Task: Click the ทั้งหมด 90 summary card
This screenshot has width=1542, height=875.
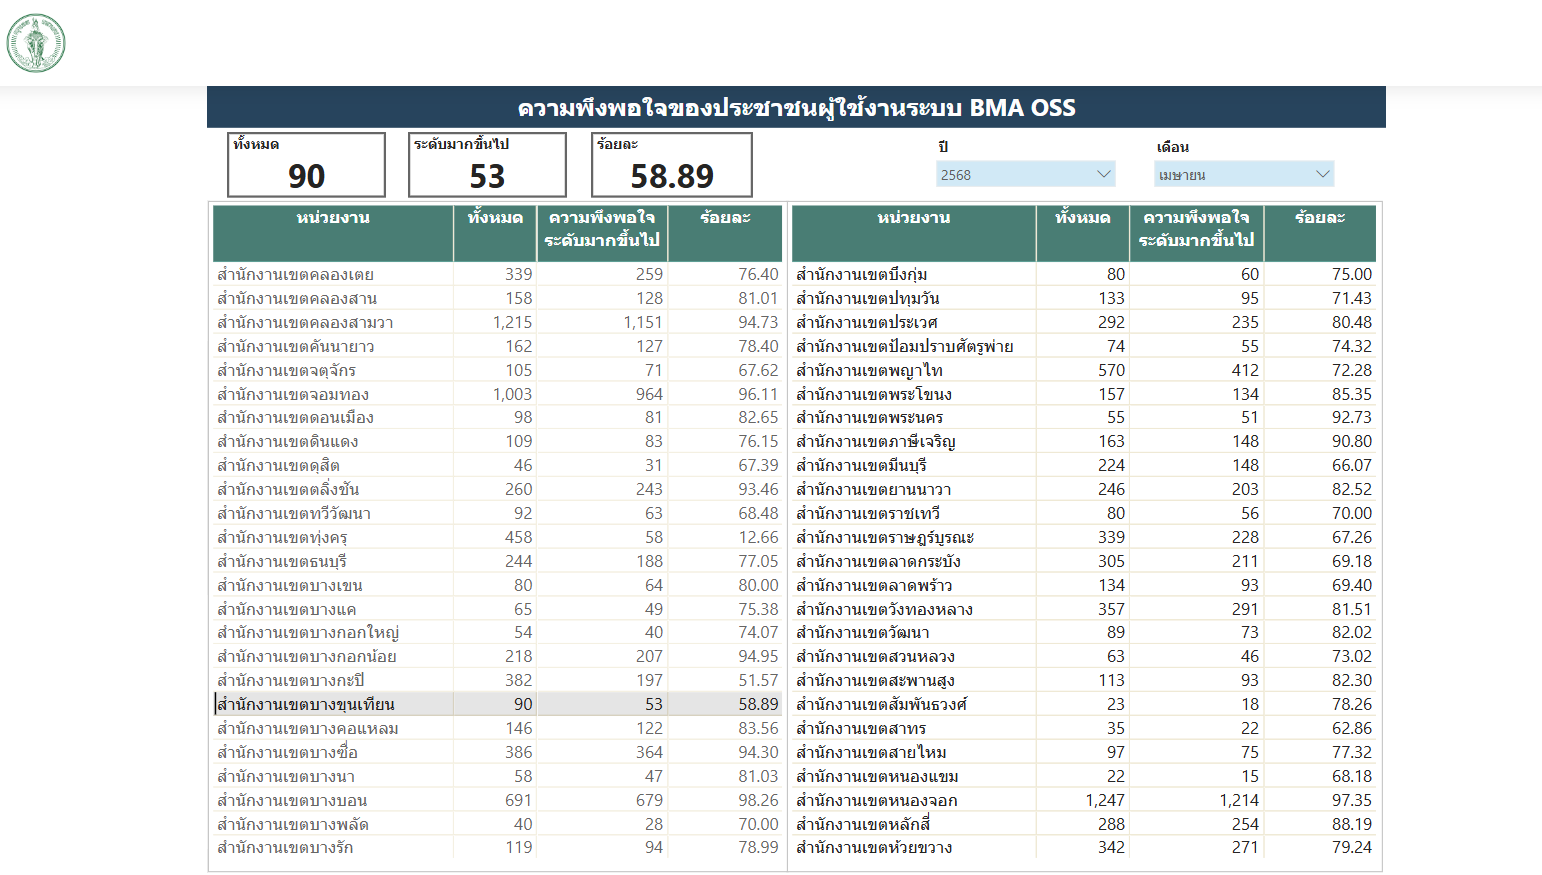Action: click(306, 165)
